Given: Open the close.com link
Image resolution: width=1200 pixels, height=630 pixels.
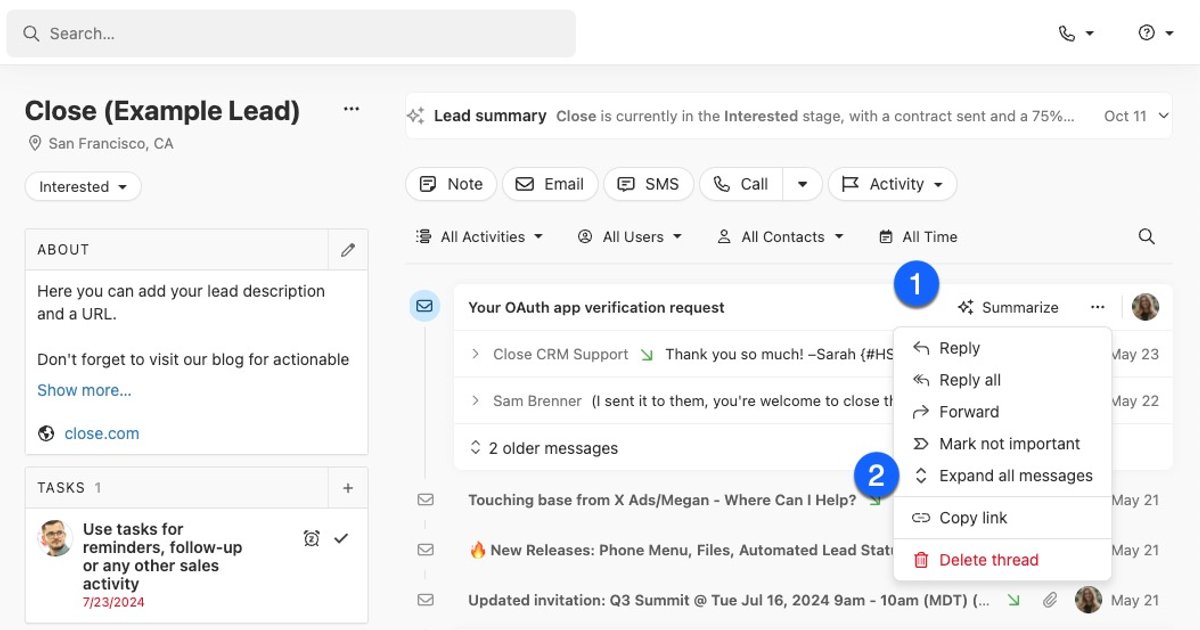Looking at the screenshot, I should point(102,433).
